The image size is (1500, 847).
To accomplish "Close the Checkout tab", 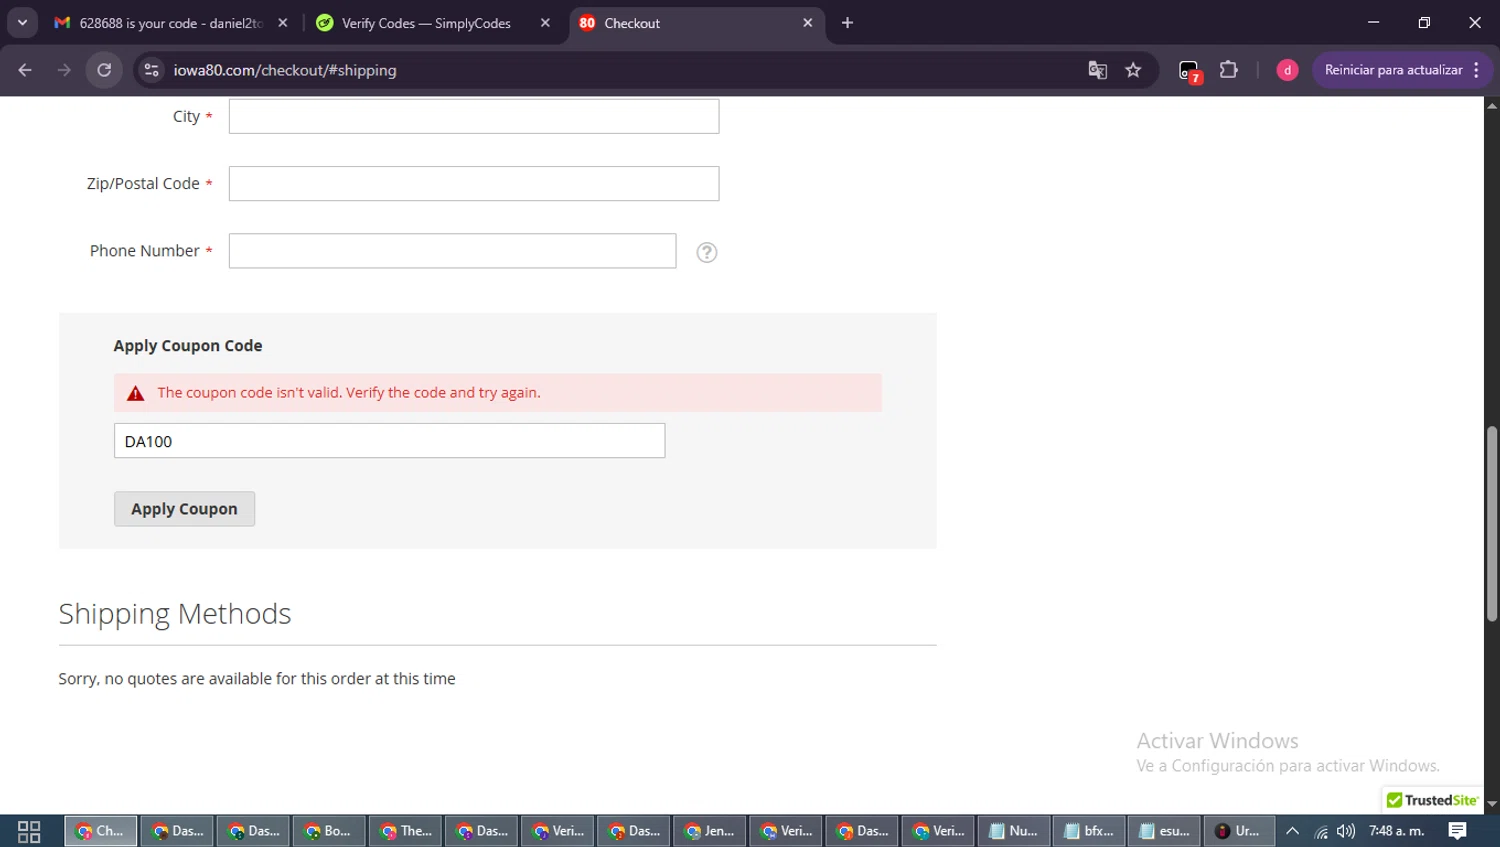I will (808, 23).
